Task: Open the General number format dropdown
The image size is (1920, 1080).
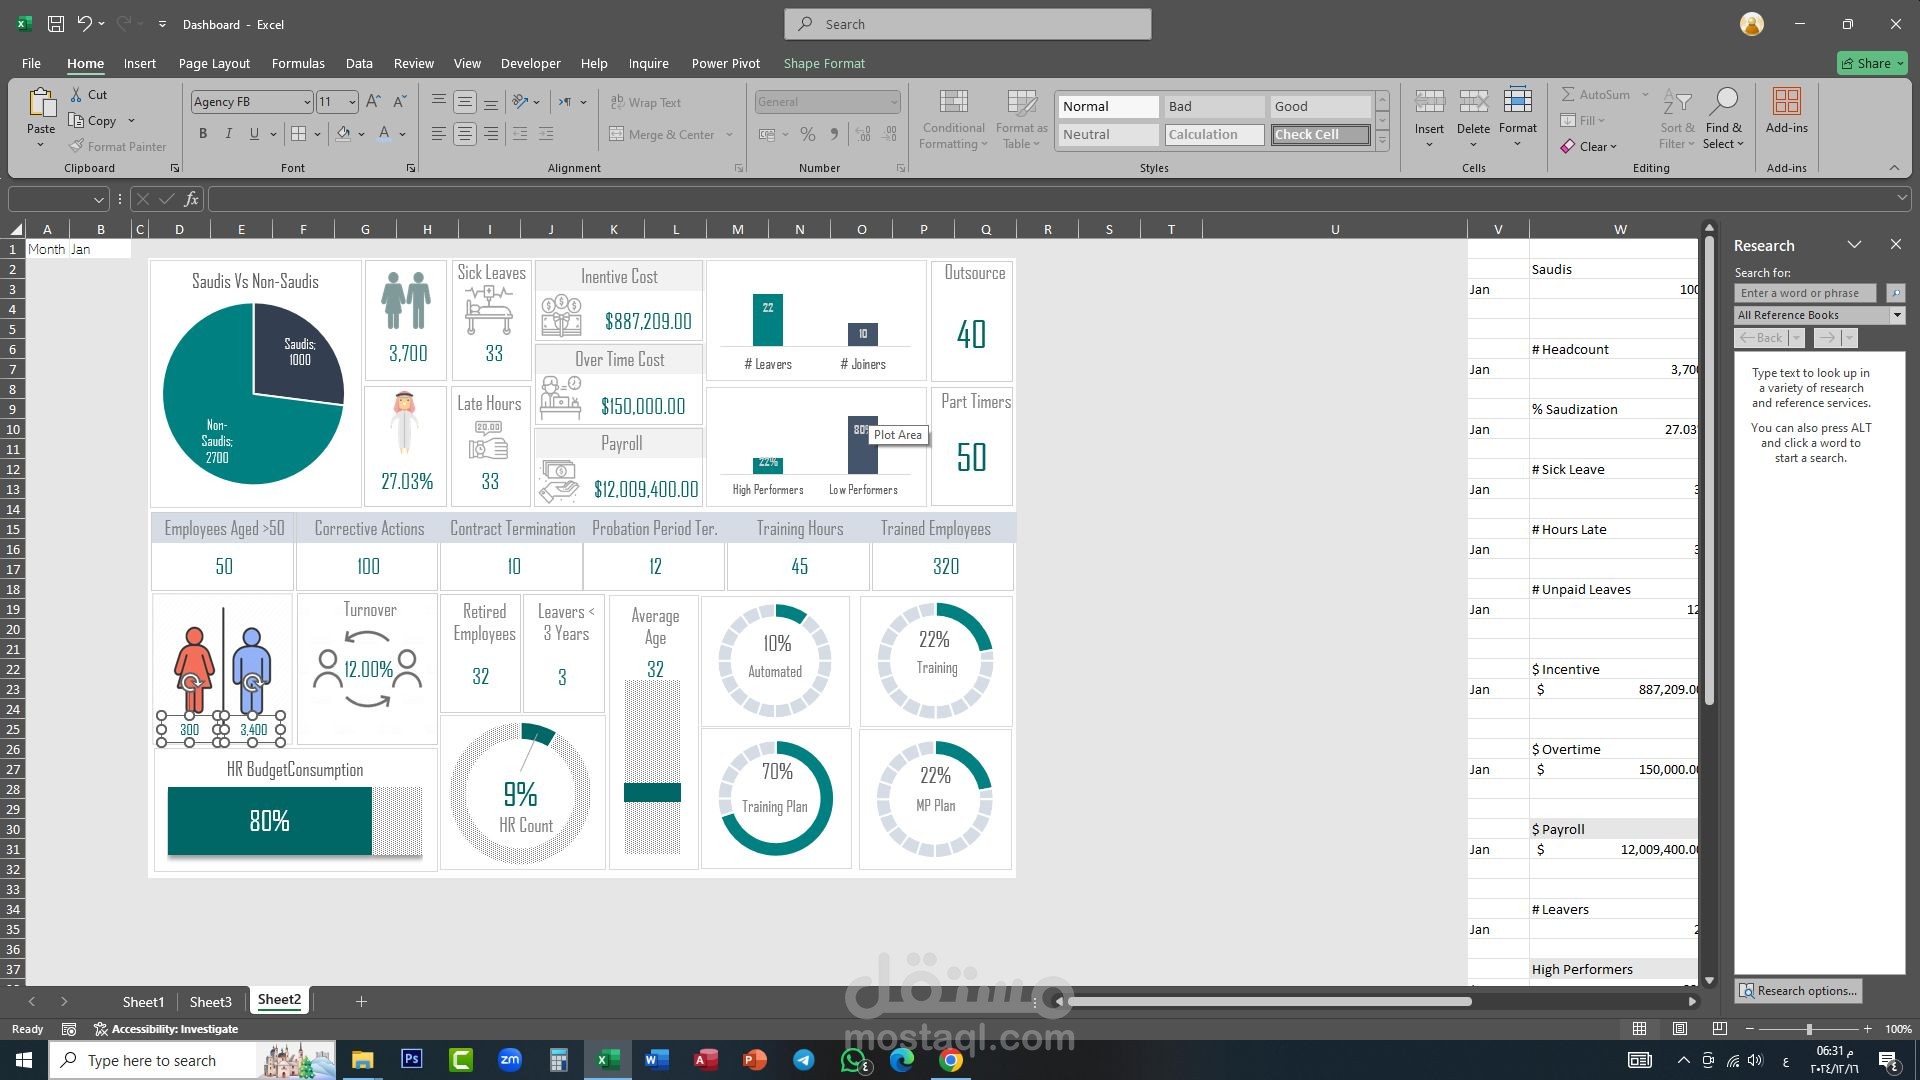Action: 893,102
